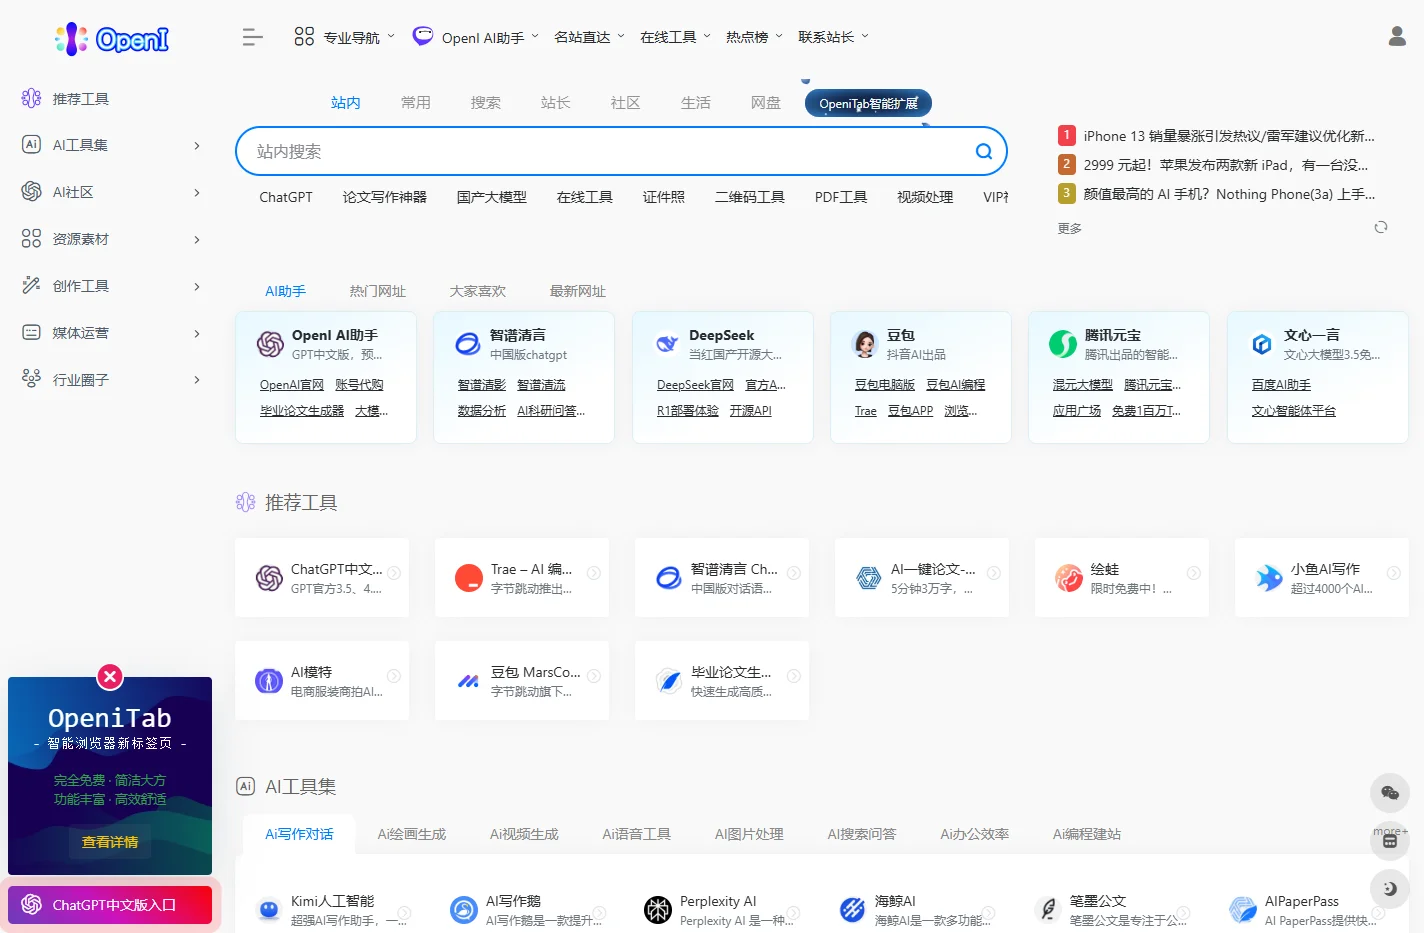Open the WeChat floating icon
The image size is (1424, 933).
[1389, 793]
